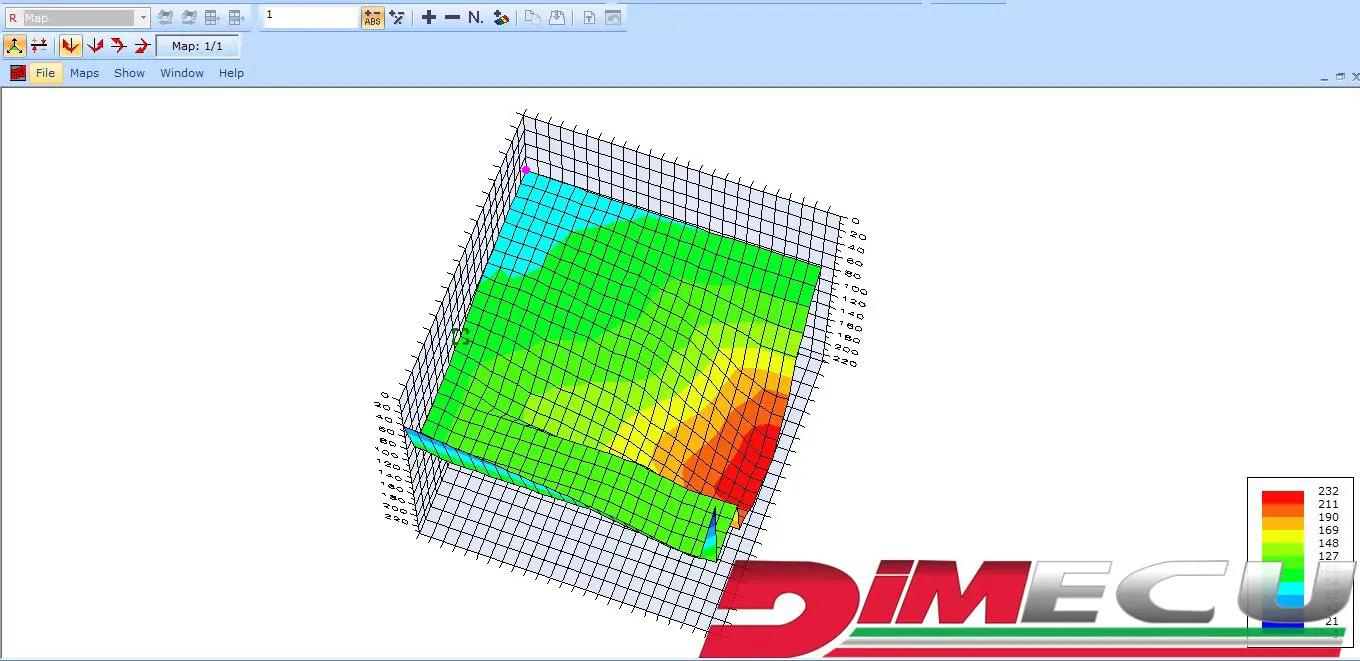The width and height of the screenshot is (1360, 661).
Task: Click the N. value icon
Action: coord(476,17)
